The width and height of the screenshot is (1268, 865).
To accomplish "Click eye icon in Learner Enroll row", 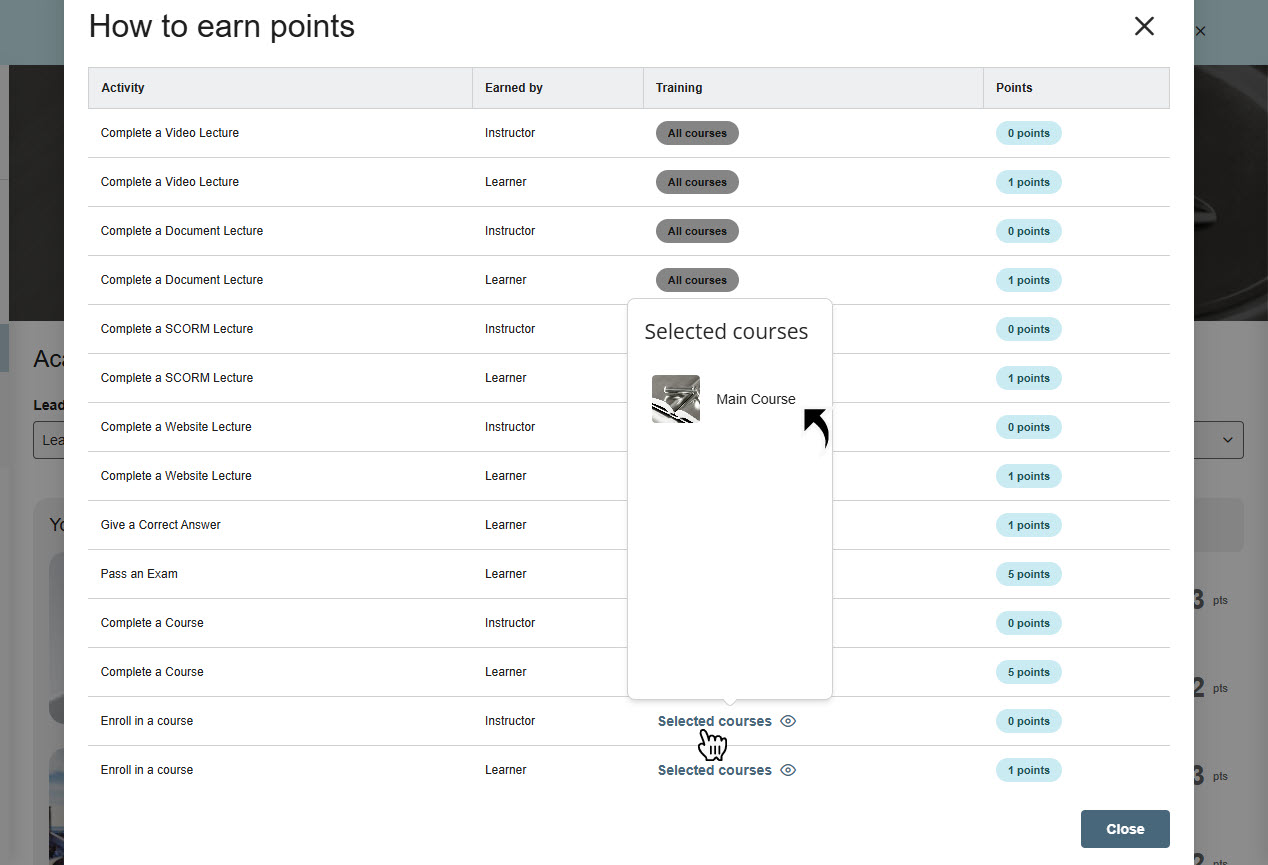I will point(788,770).
